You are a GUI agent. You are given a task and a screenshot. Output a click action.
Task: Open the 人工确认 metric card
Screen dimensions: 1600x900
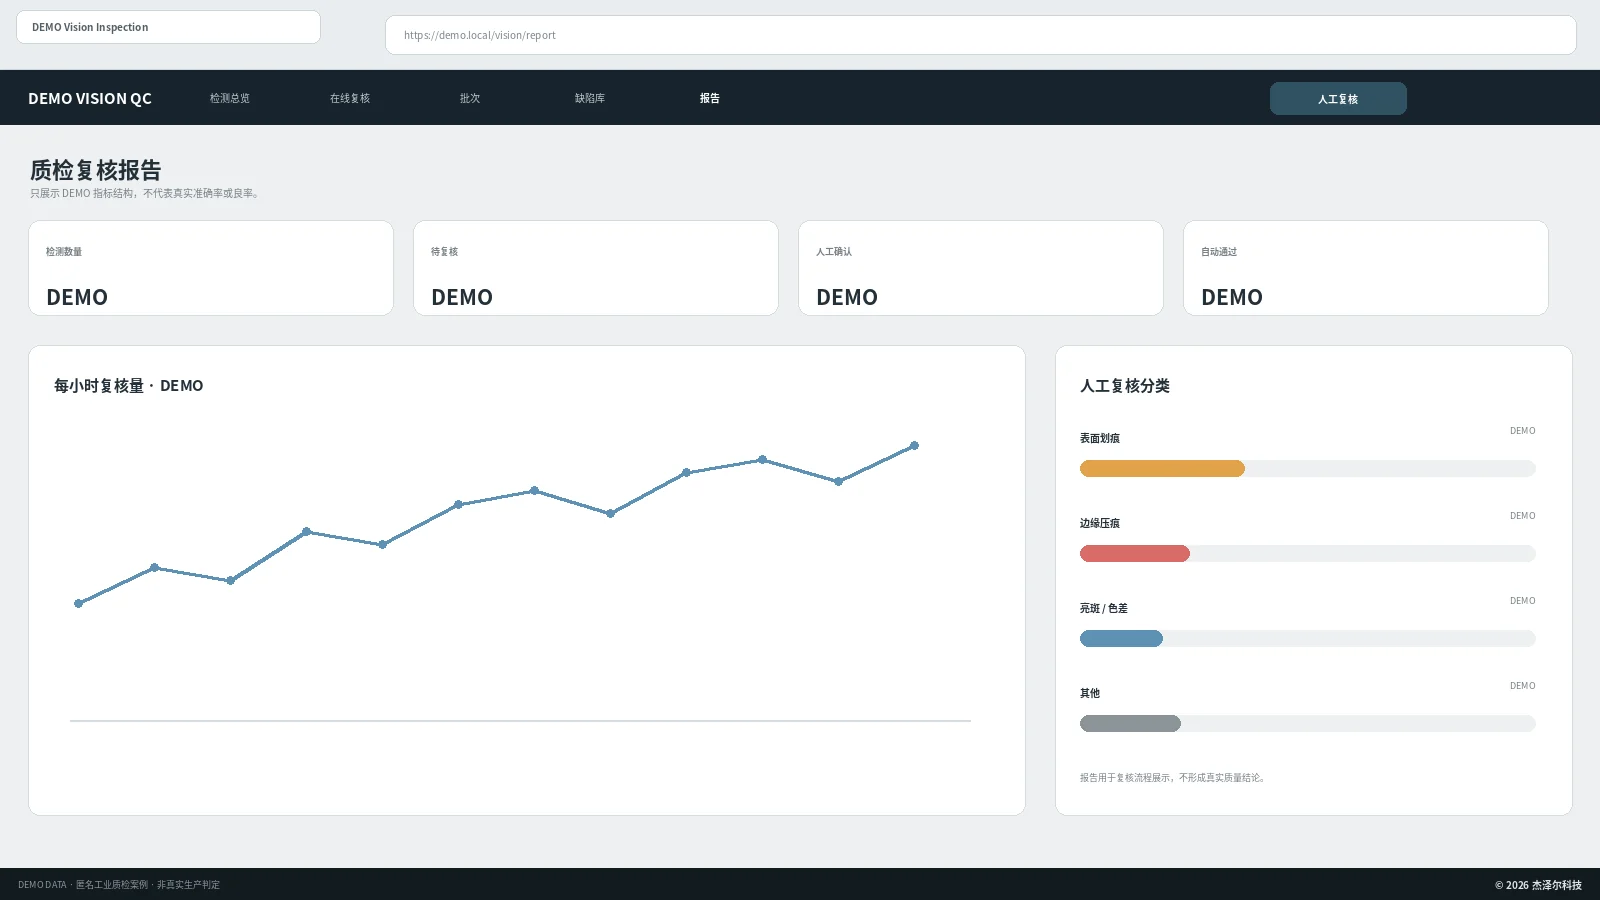tap(981, 268)
